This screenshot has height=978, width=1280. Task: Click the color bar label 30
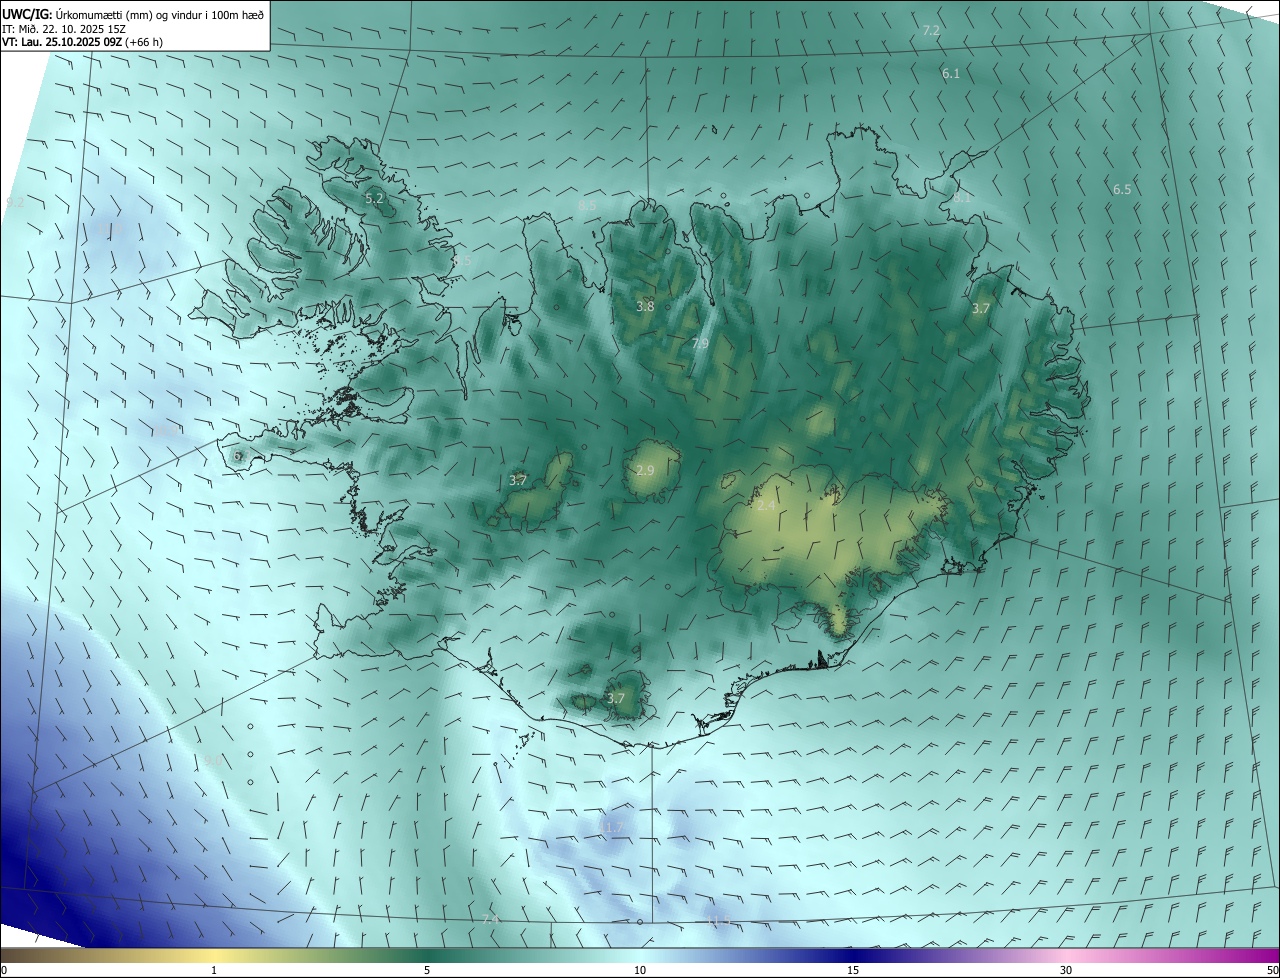[1066, 971]
